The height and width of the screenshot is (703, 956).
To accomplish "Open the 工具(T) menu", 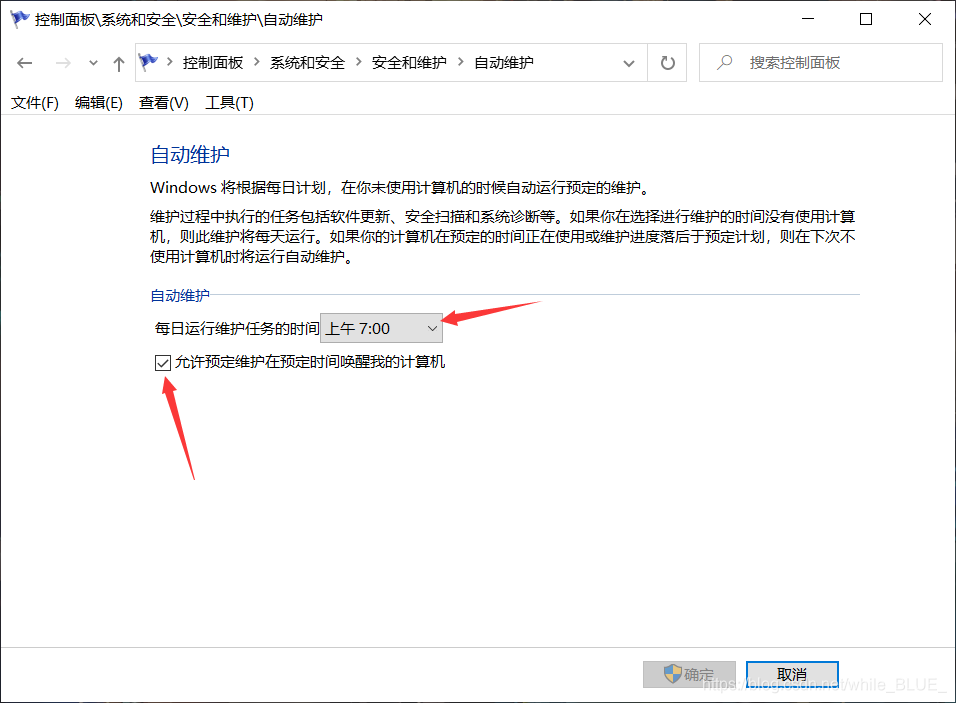I will pos(229,102).
